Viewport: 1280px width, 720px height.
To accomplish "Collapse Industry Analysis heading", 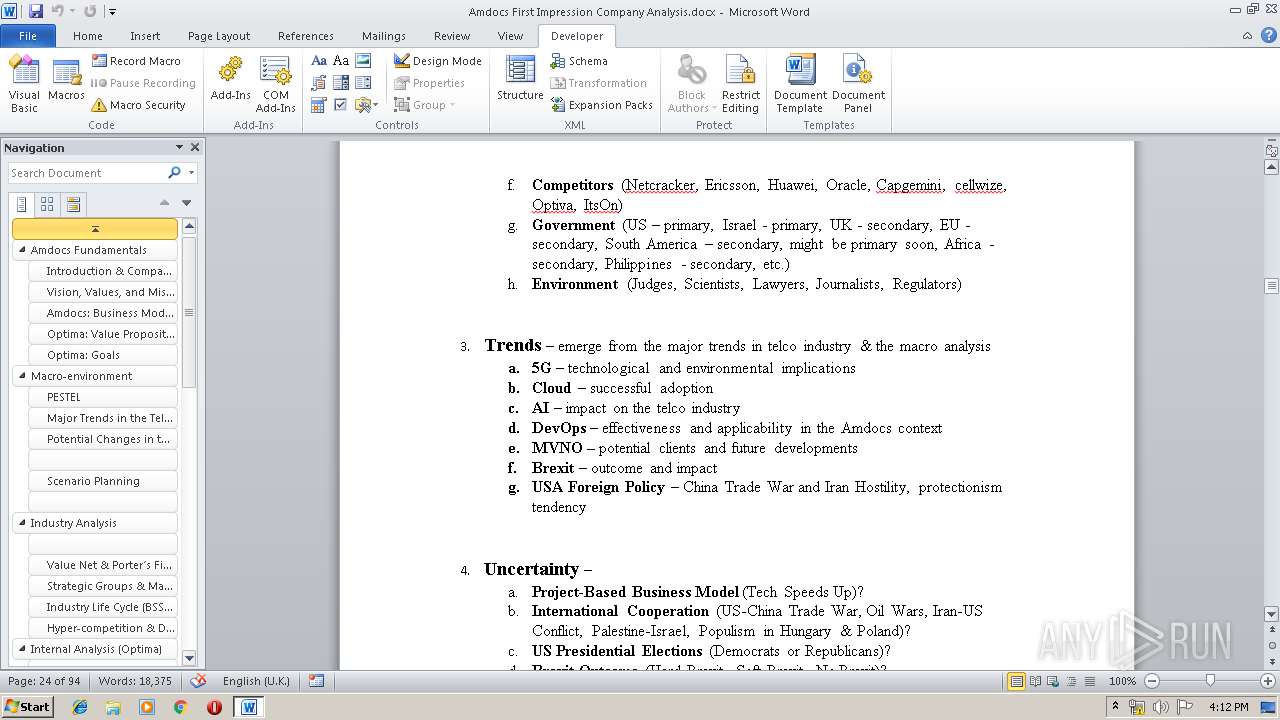I will [22, 523].
